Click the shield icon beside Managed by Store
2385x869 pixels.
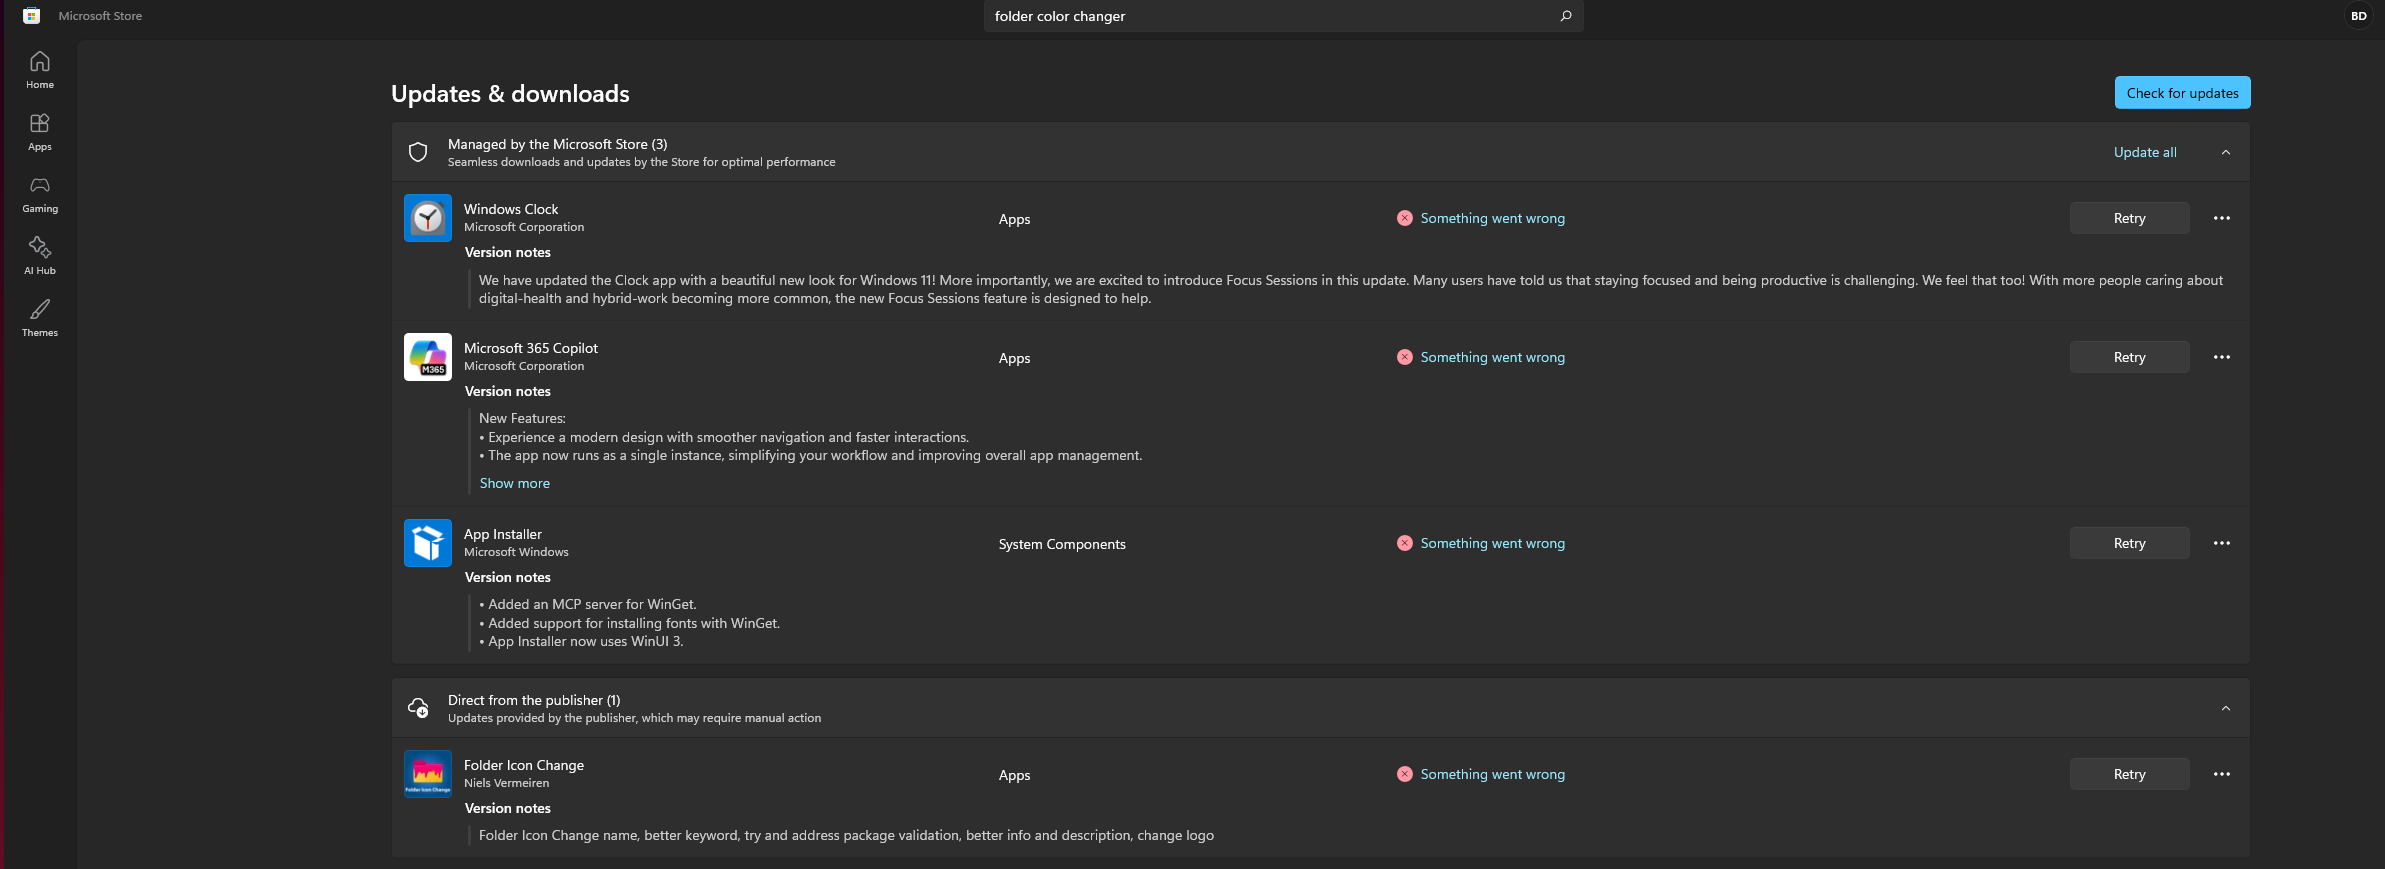pyautogui.click(x=418, y=152)
